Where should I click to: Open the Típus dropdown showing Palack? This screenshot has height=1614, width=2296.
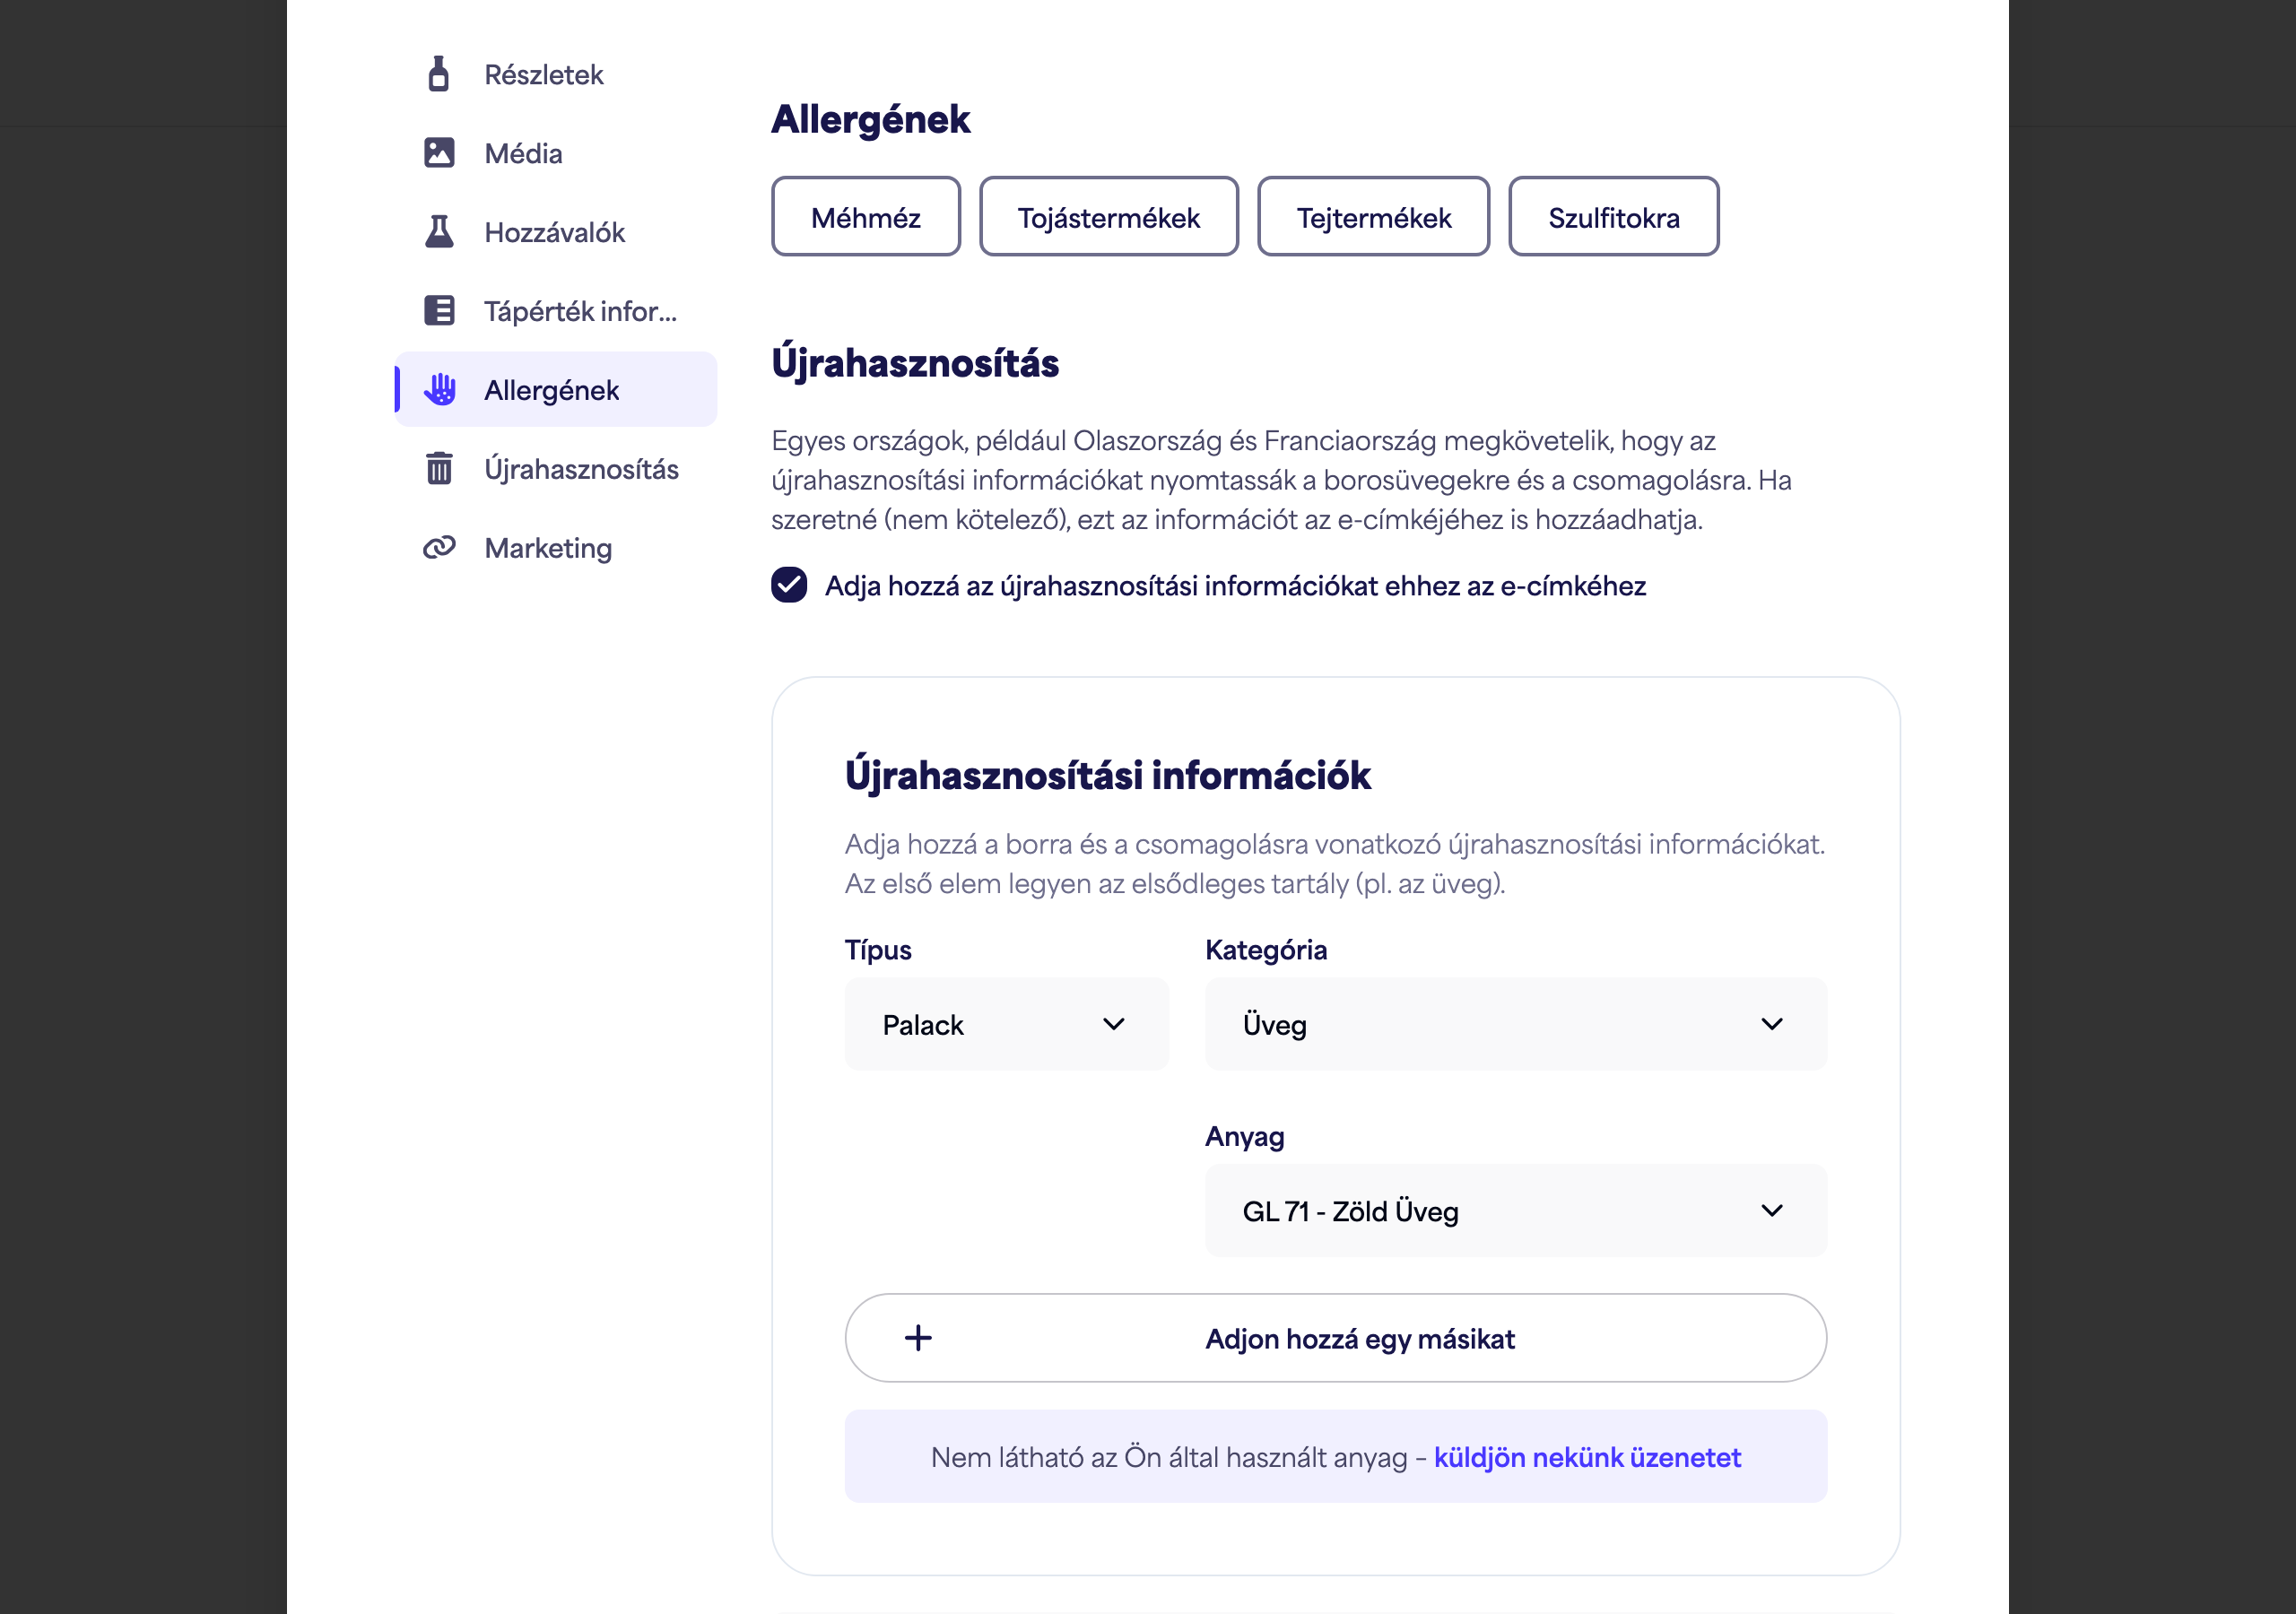(x=1007, y=1025)
